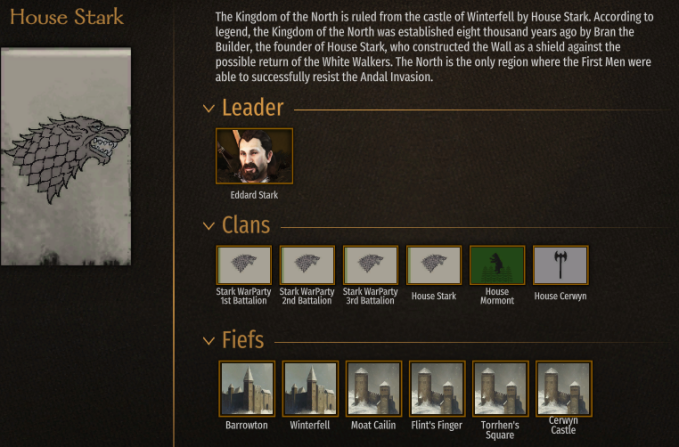The image size is (679, 447).
Task: Click the House Mormont name label
Action: coord(497,296)
